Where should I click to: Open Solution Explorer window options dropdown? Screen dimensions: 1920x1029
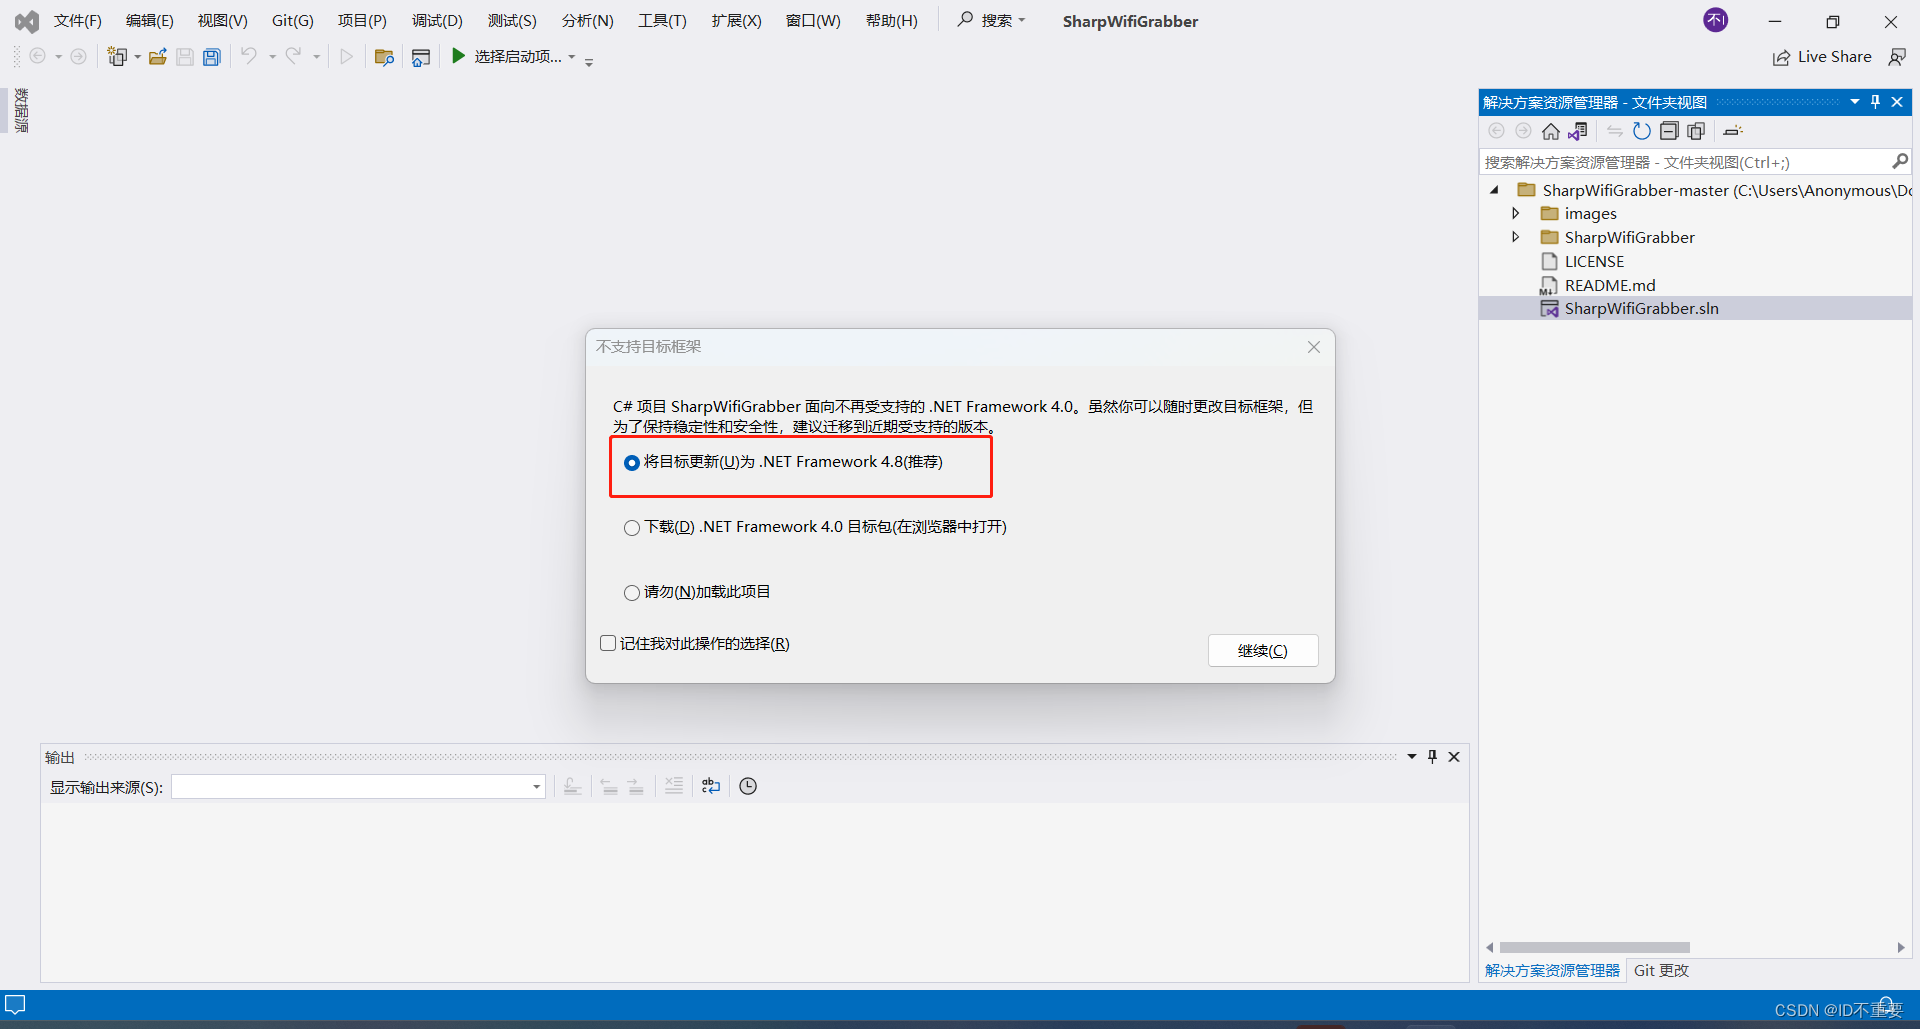click(1855, 102)
